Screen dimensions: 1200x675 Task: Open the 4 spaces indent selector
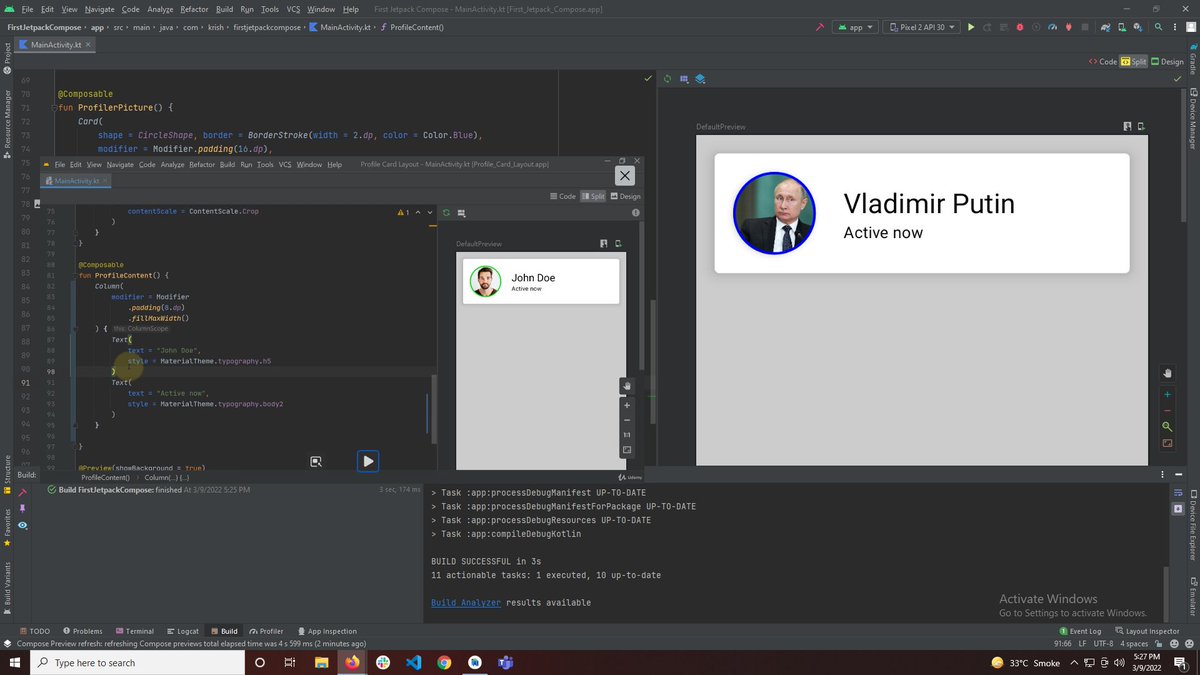tap(1135, 644)
